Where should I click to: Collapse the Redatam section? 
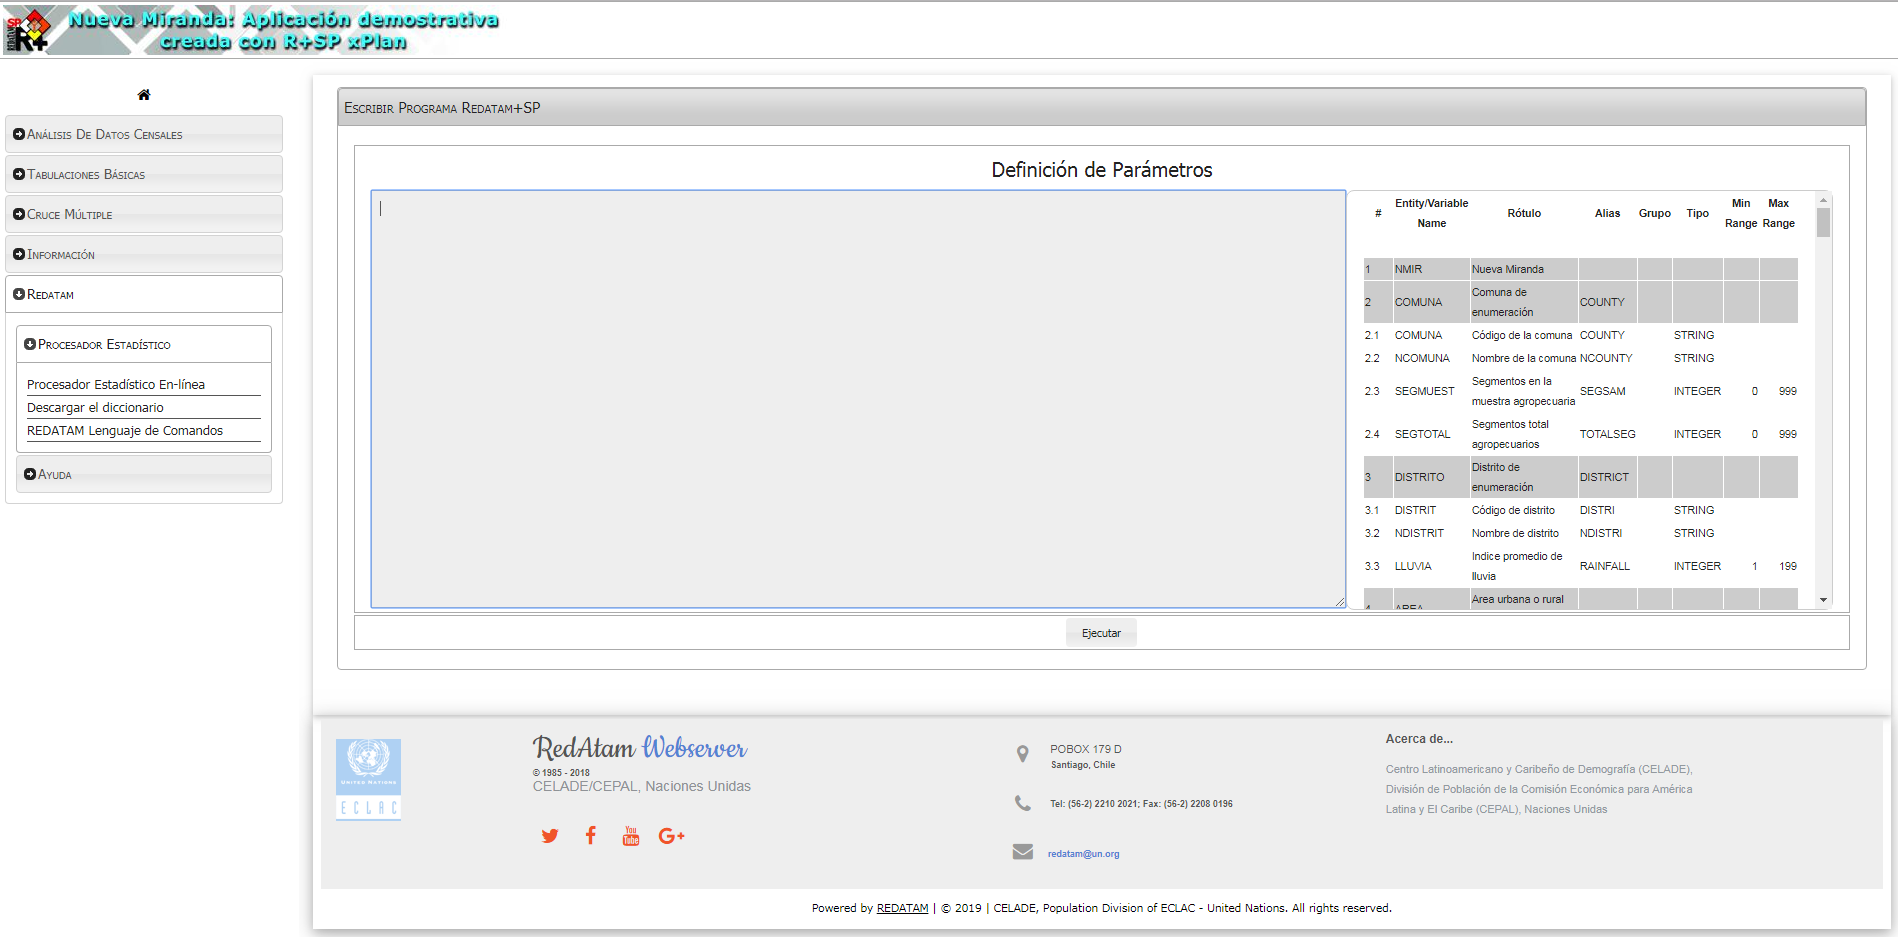click(144, 294)
